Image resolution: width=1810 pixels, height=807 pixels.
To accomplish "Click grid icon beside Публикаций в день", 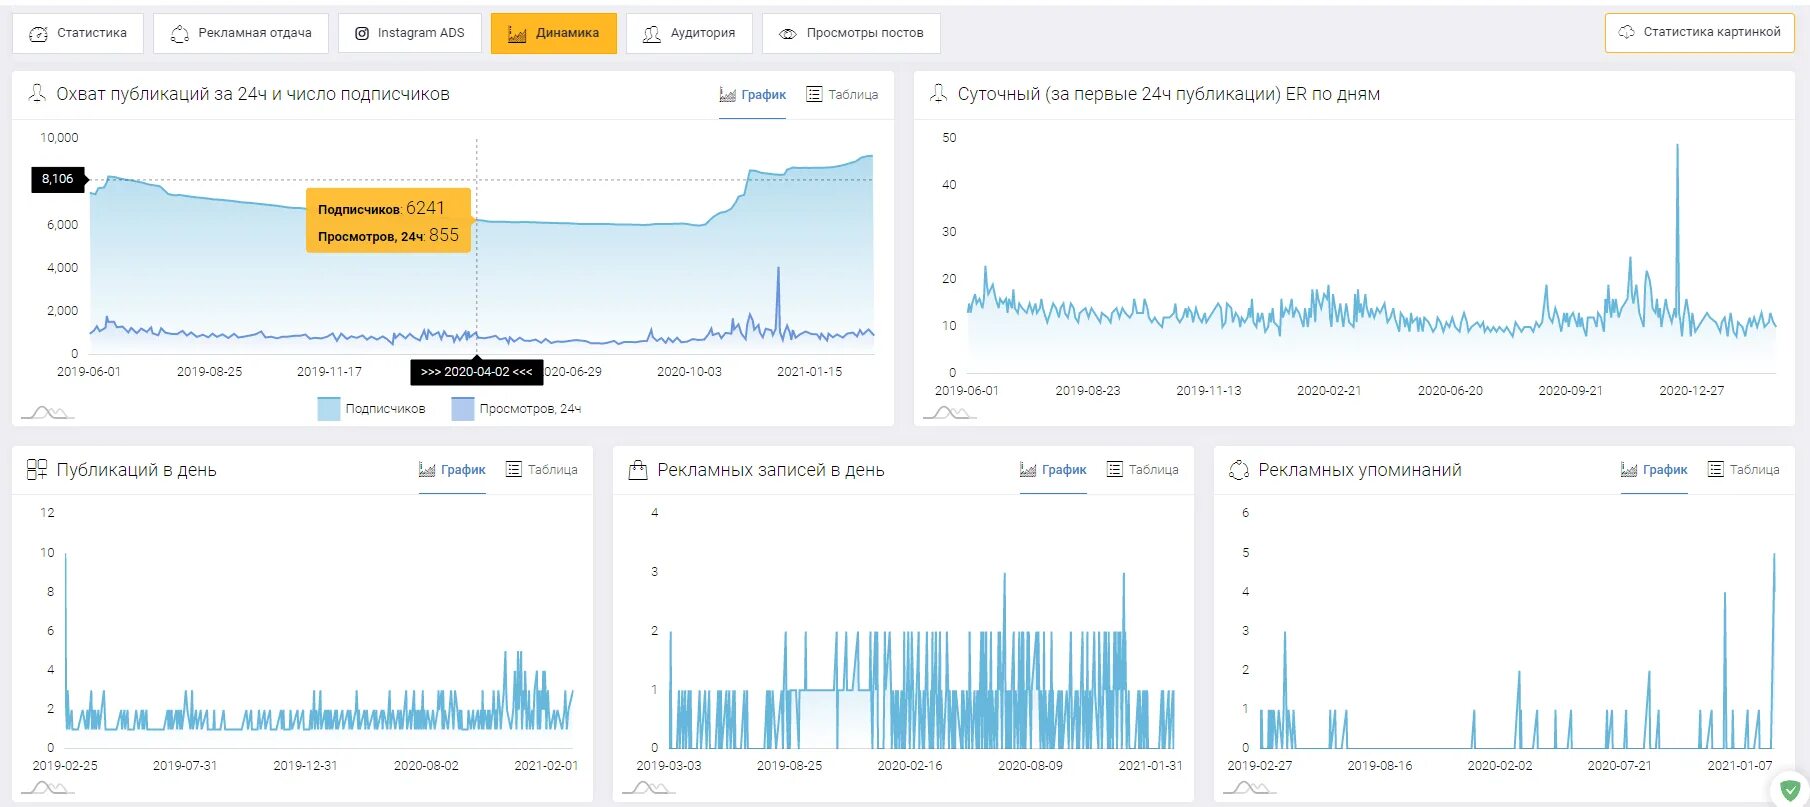I will pos(37,469).
